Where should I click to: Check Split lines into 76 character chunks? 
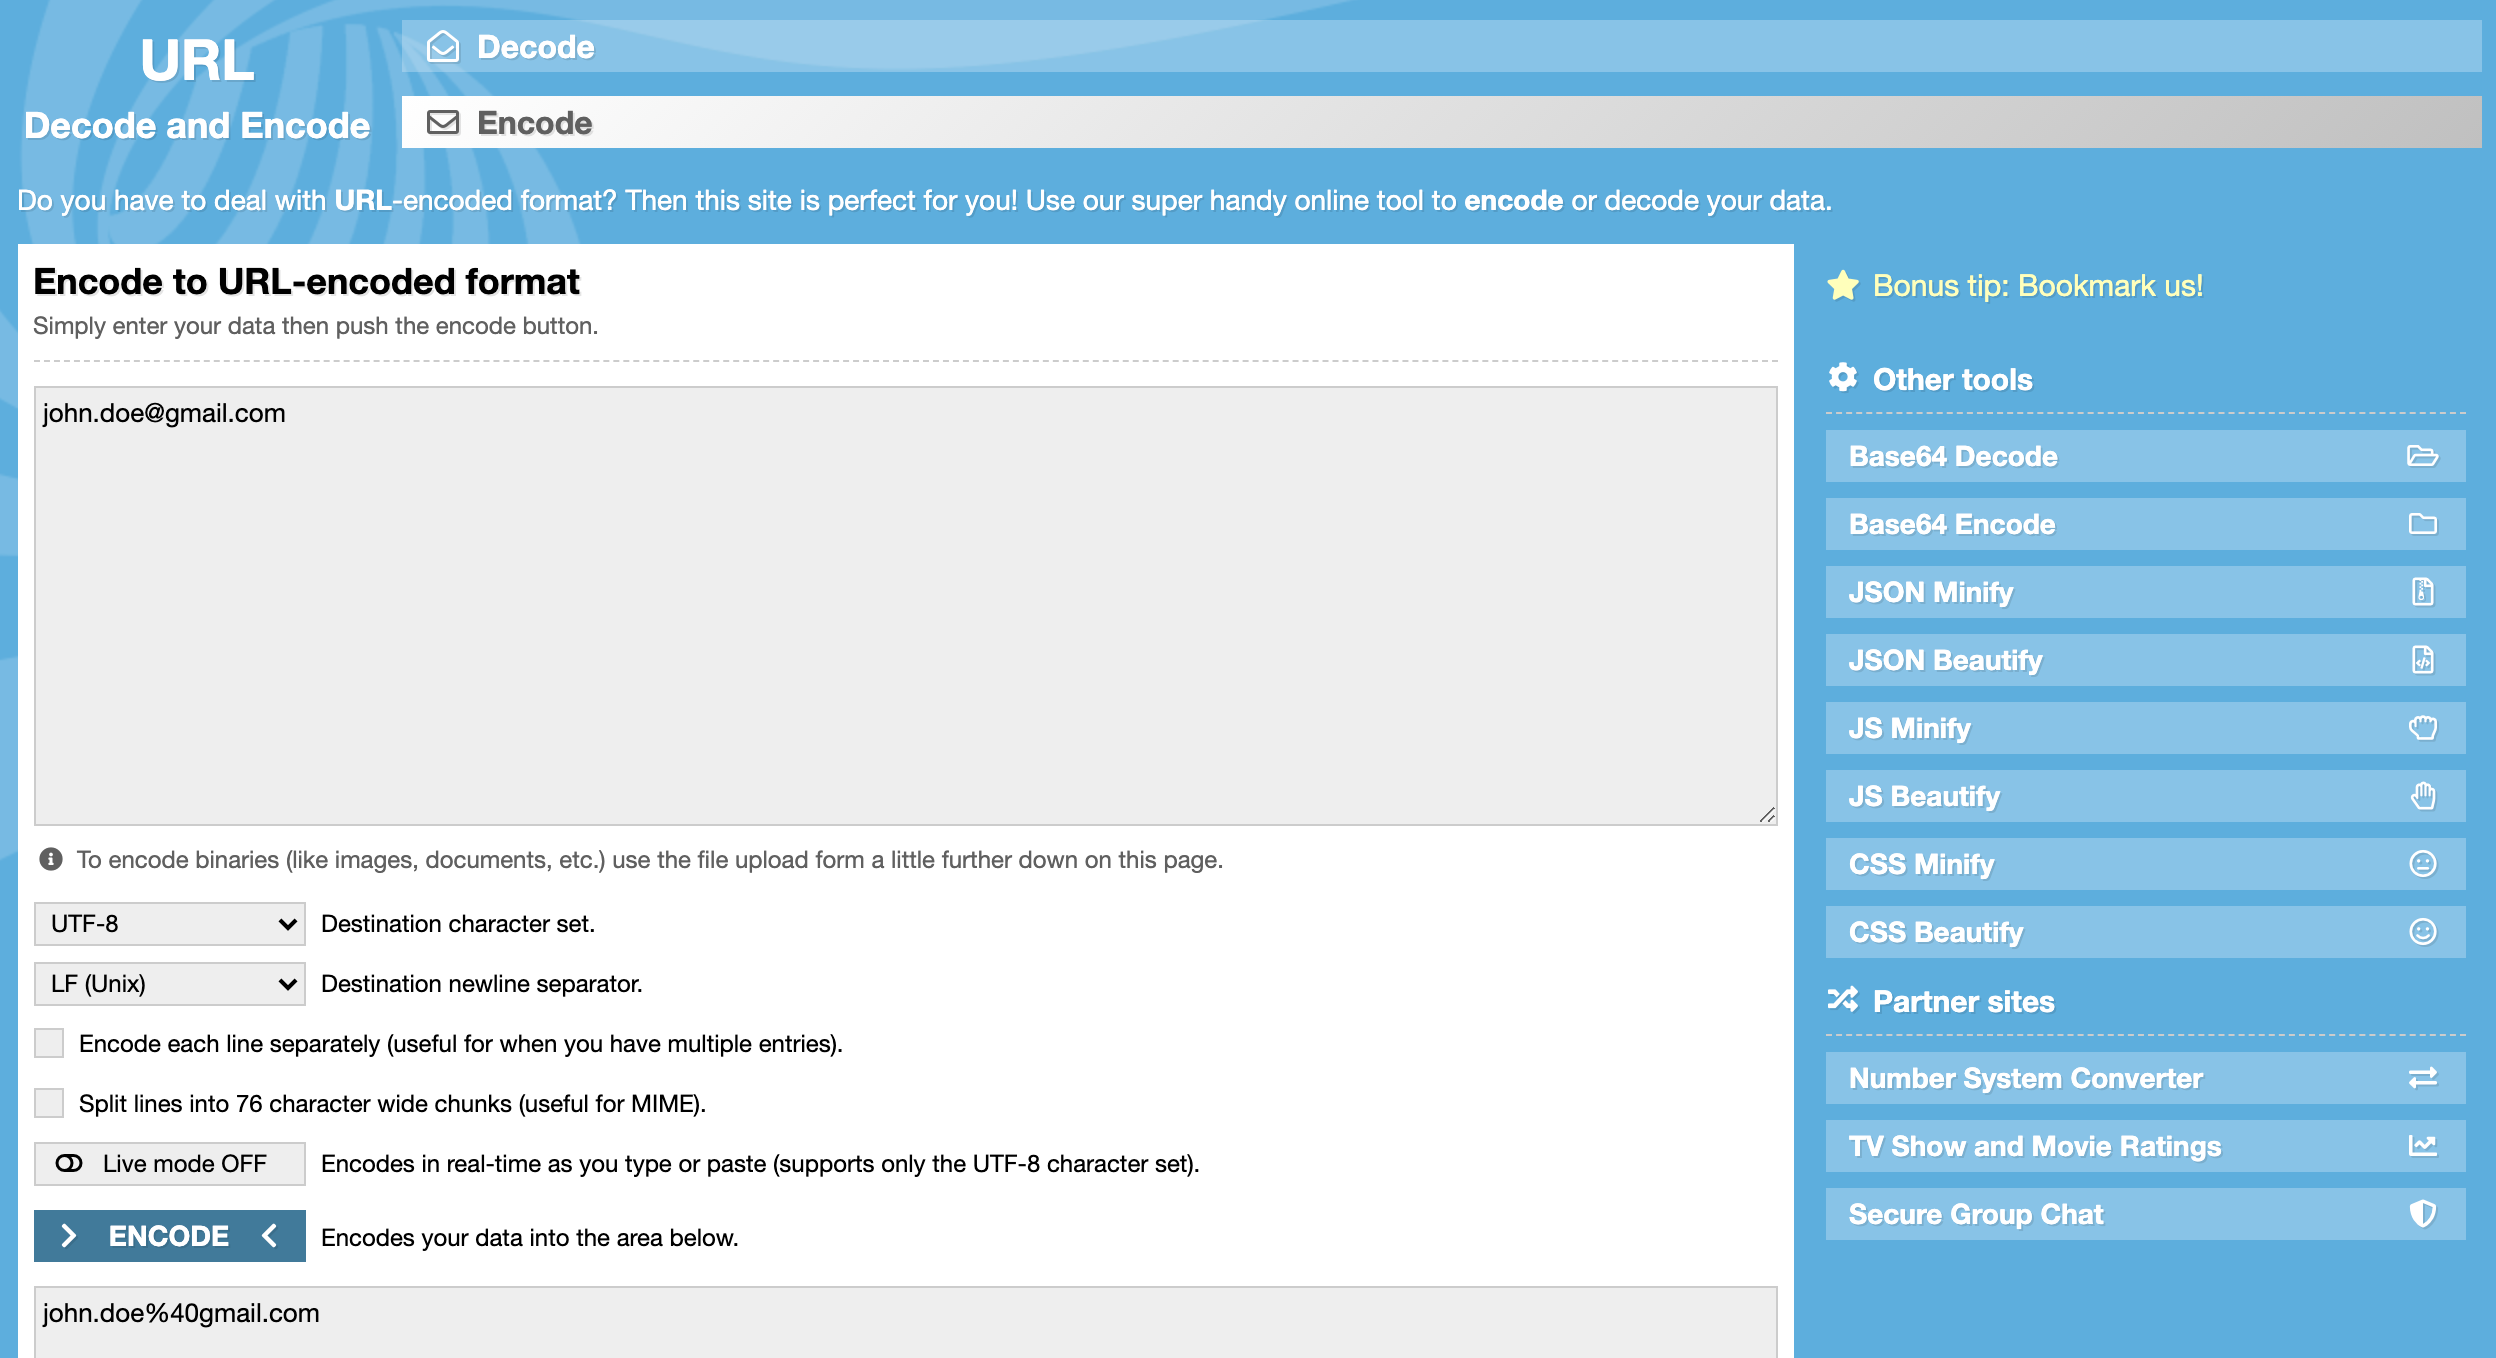tap(49, 1103)
